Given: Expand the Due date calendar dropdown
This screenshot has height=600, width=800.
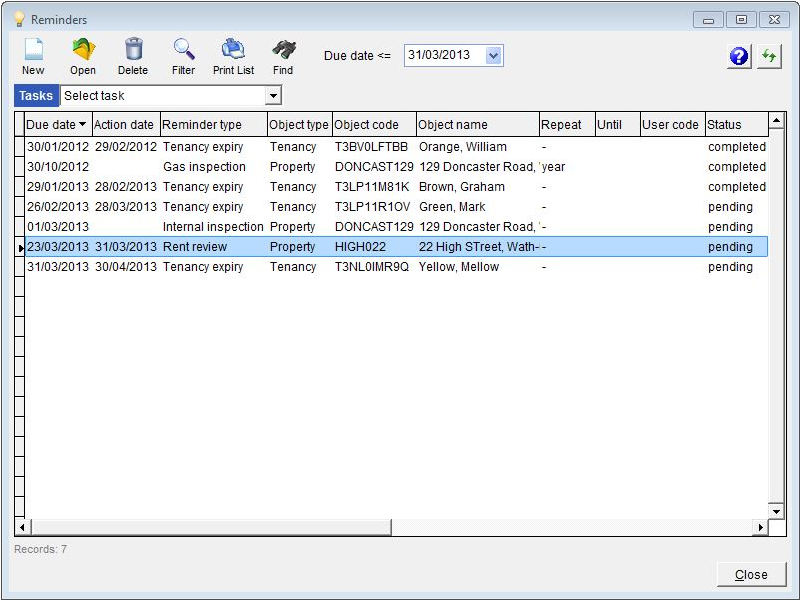Looking at the screenshot, I should pos(493,55).
